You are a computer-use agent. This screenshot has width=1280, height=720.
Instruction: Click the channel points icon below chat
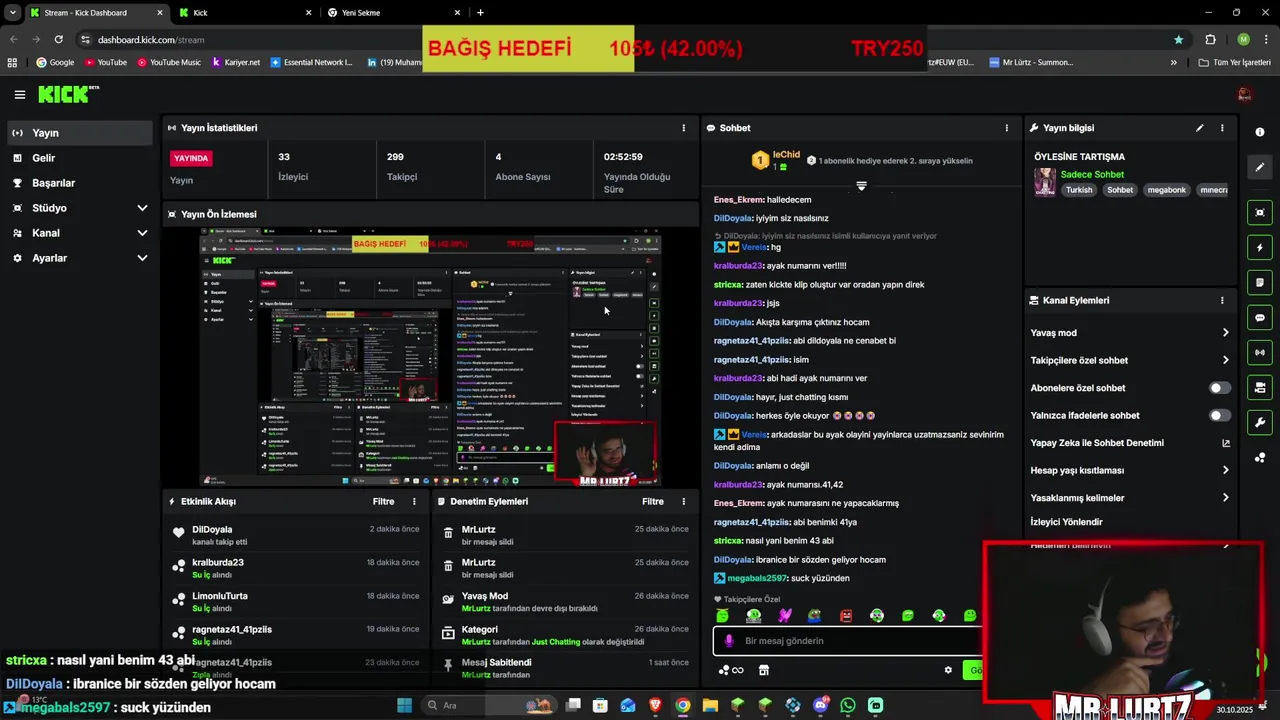pyautogui.click(x=731, y=670)
